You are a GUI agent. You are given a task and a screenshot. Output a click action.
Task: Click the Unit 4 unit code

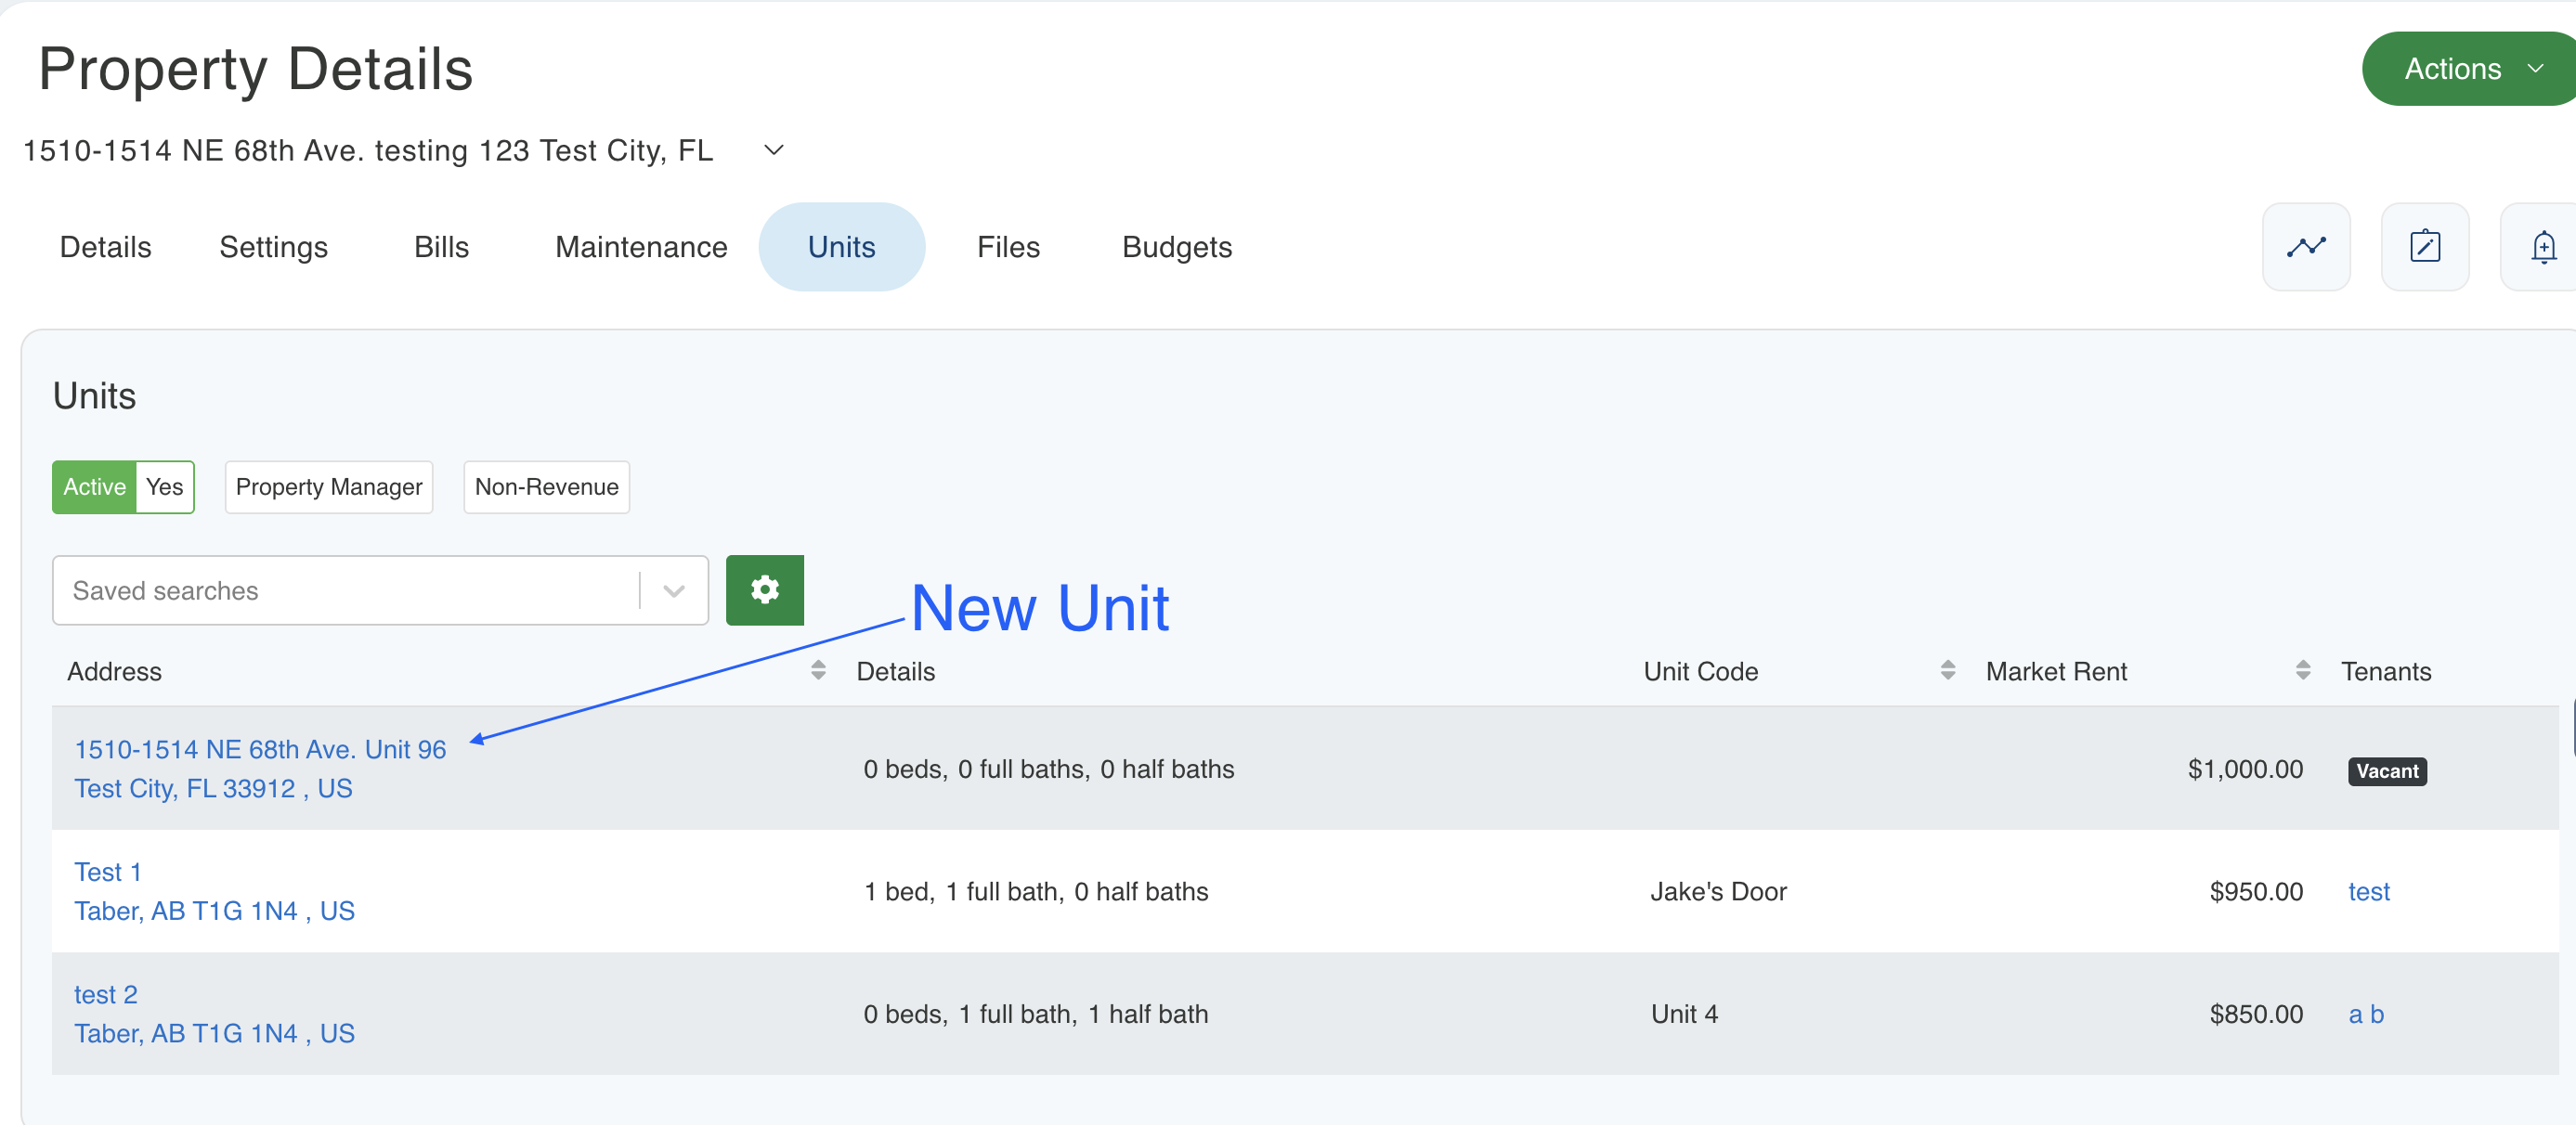pos(1684,1014)
